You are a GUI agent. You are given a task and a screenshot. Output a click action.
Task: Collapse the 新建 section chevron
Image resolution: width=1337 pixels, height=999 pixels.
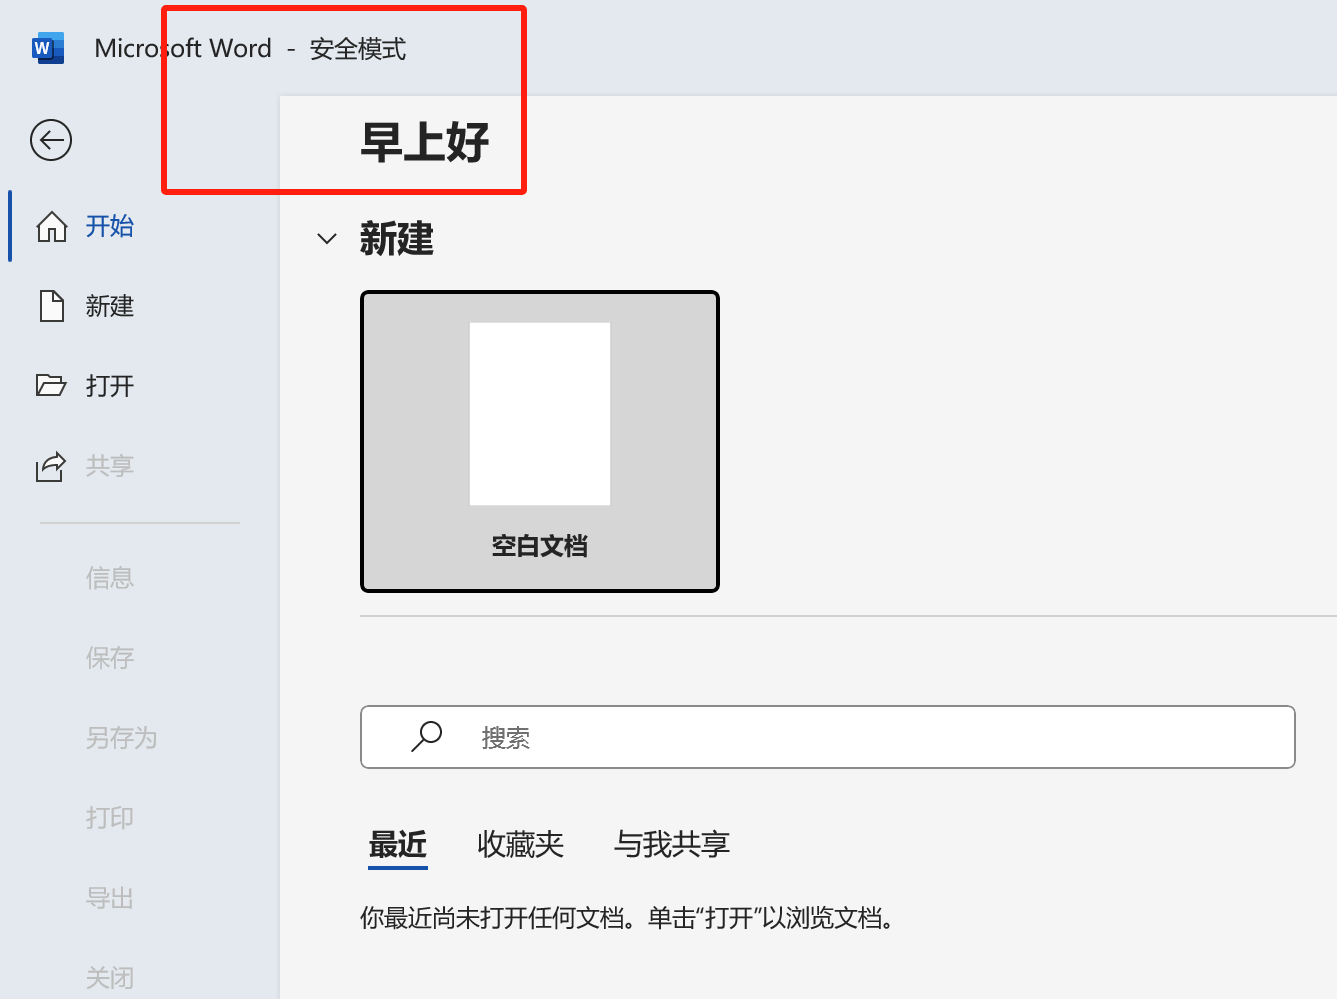click(327, 239)
